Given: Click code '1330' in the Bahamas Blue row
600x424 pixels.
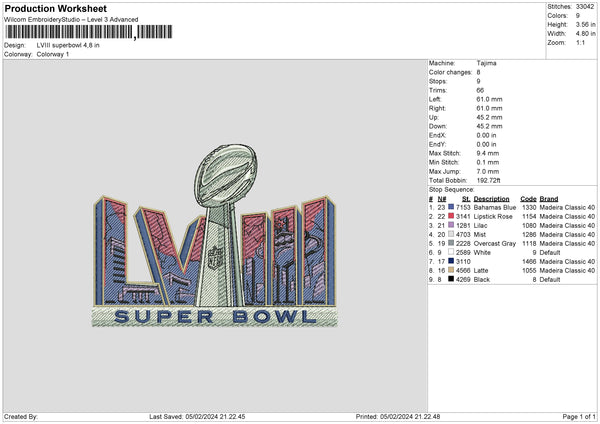Looking at the screenshot, I should coord(529,207).
